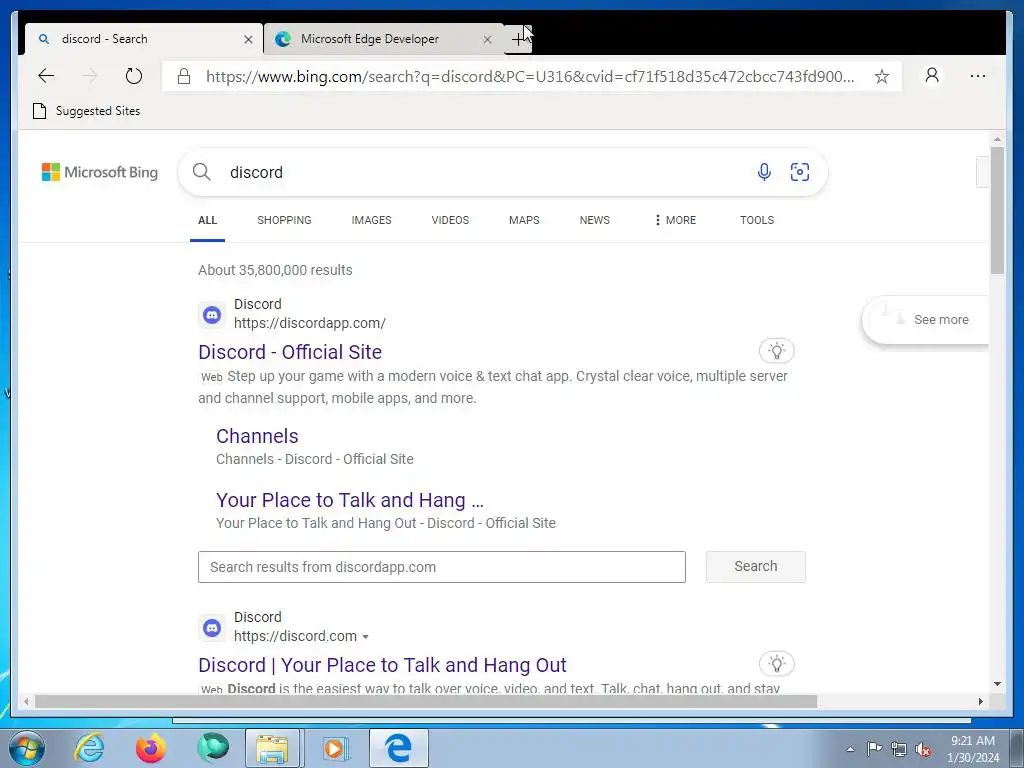Click the horizontal scrollbar thumb
1024x768 pixels.
(425, 701)
